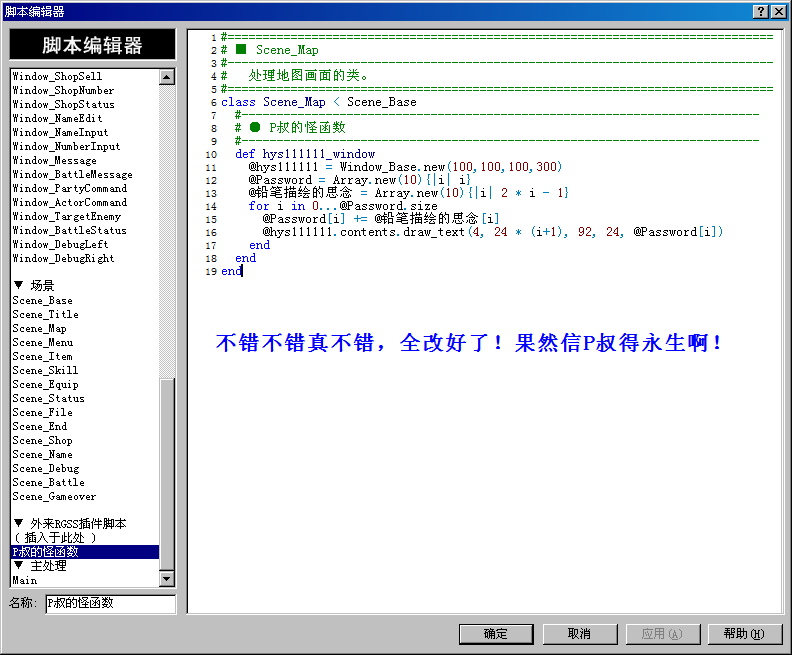792x655 pixels.
Task: Click code line 'class Scene_Map < Scene_Base'
Action: click(319, 102)
